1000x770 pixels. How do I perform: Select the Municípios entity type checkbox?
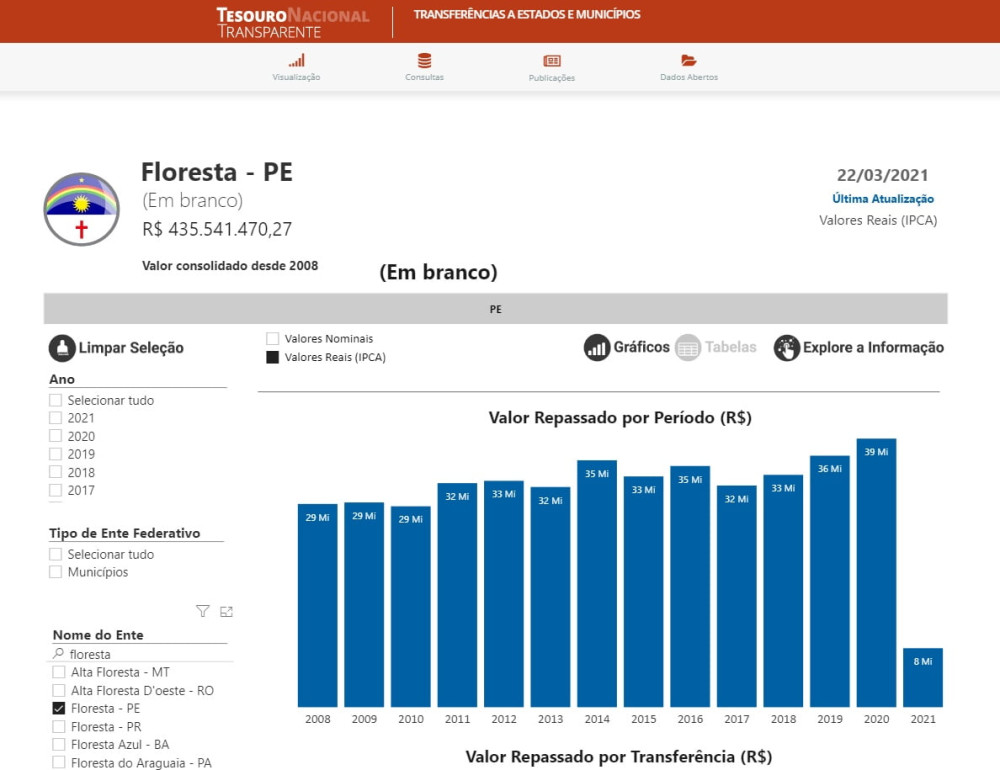[x=55, y=572]
